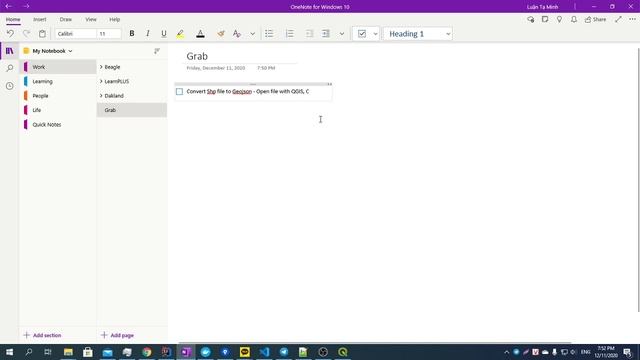This screenshot has height=360, width=640.
Task: Select the Life section
Action: tap(58, 110)
